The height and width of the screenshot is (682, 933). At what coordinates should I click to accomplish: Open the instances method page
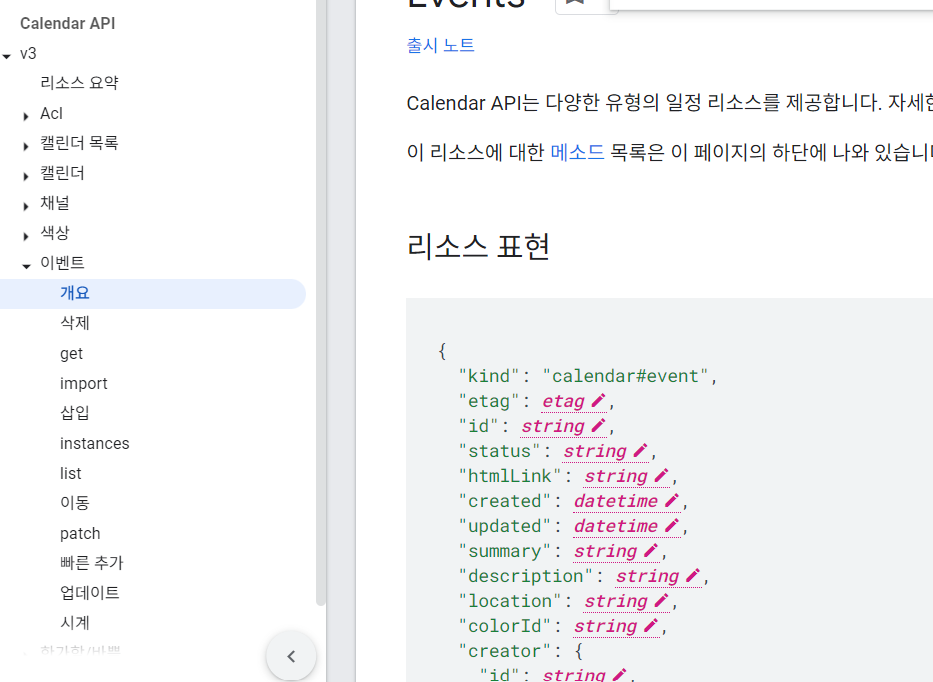point(95,443)
